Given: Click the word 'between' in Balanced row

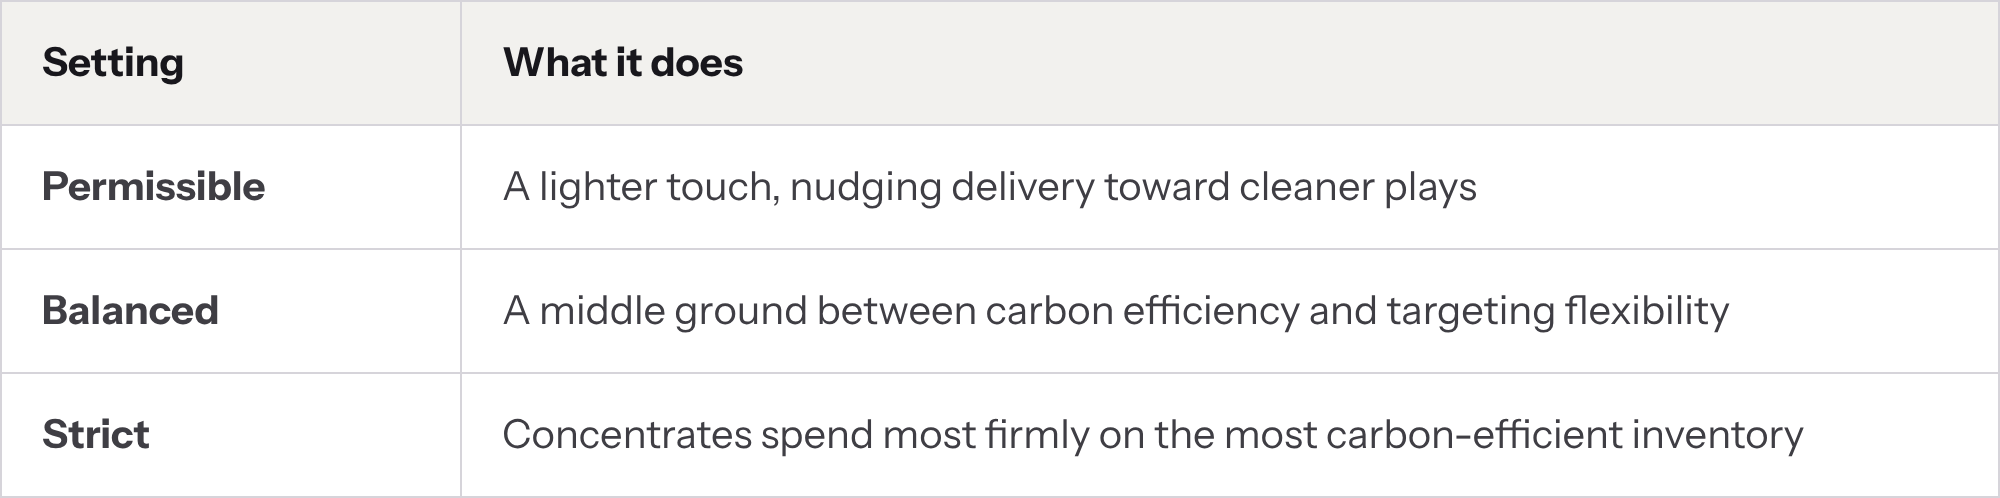Looking at the screenshot, I should (x=896, y=311).
